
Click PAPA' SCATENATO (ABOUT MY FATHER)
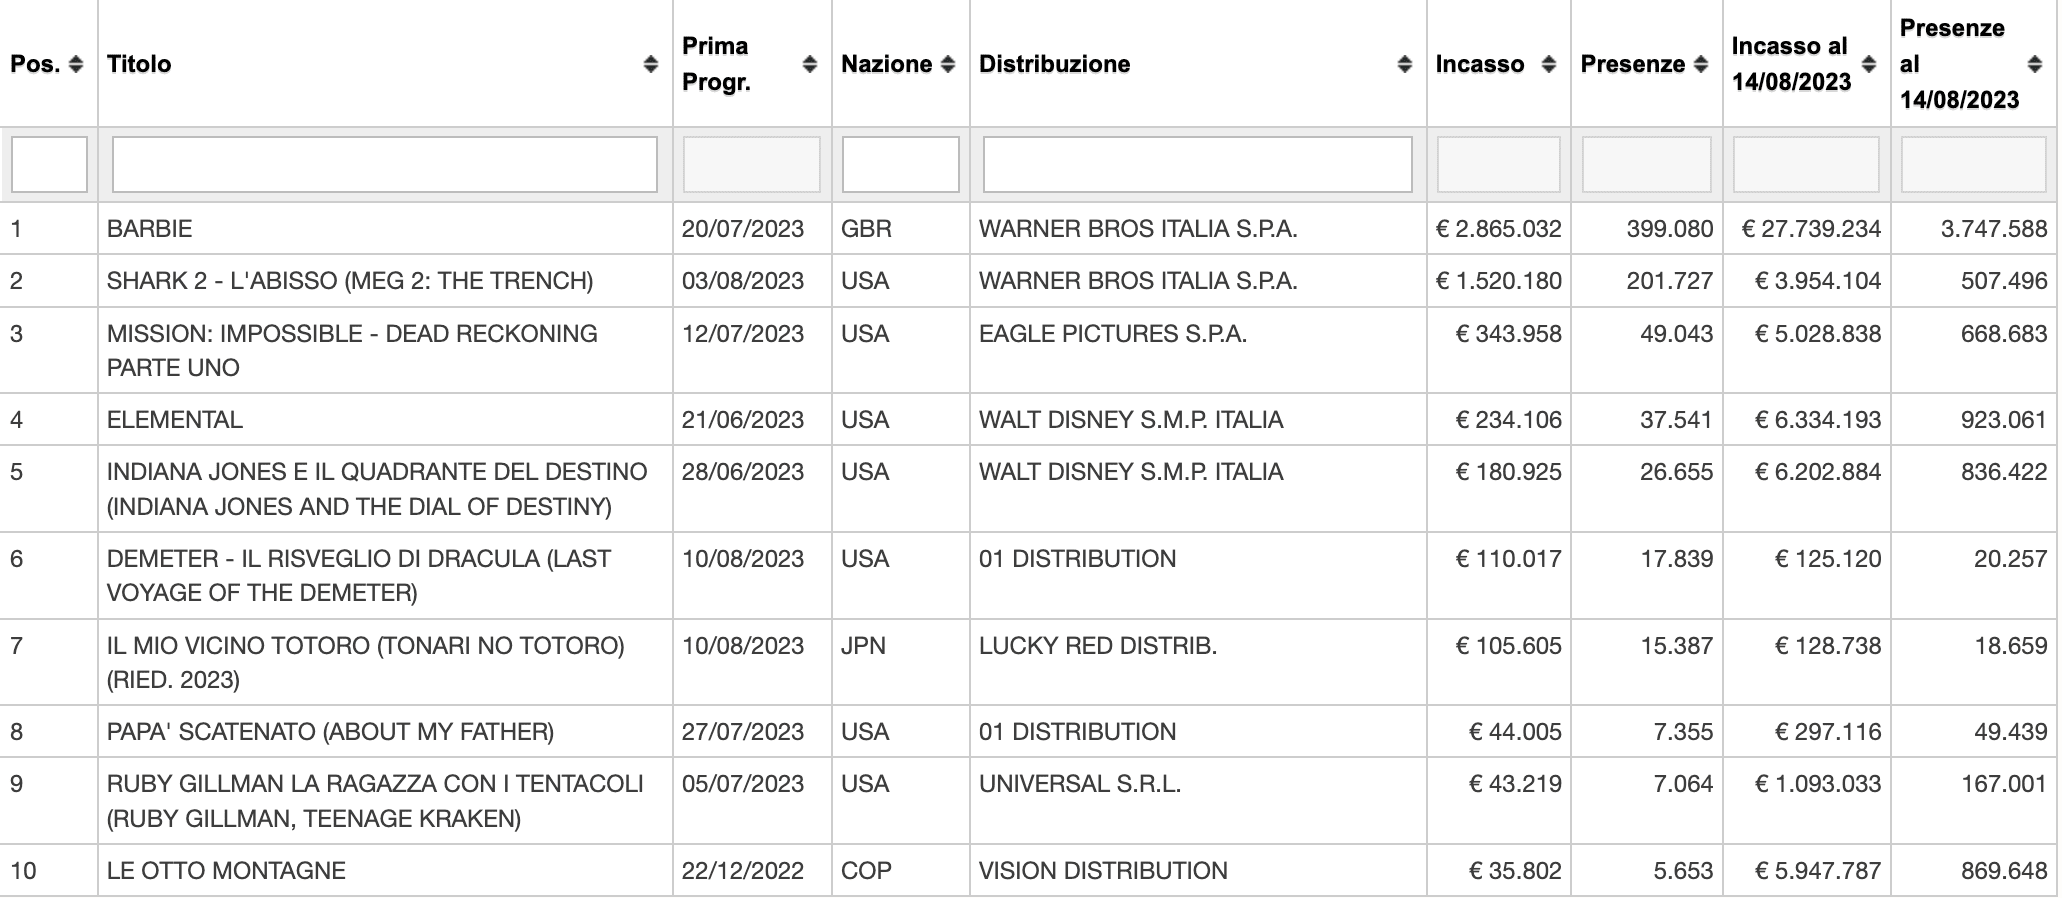click(331, 732)
